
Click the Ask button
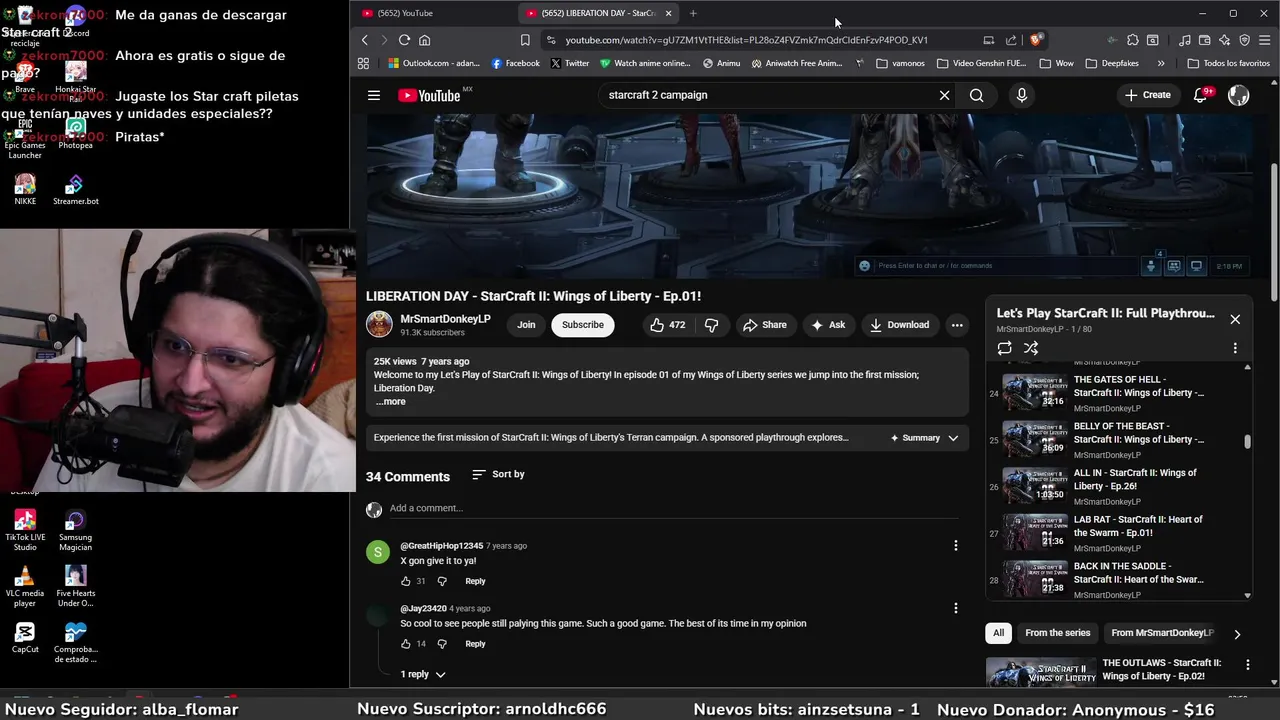pos(828,325)
